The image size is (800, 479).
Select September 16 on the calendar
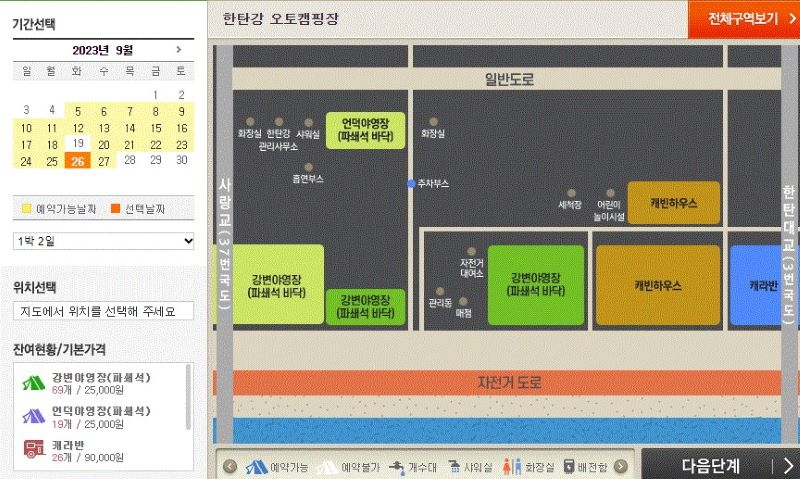[182, 128]
